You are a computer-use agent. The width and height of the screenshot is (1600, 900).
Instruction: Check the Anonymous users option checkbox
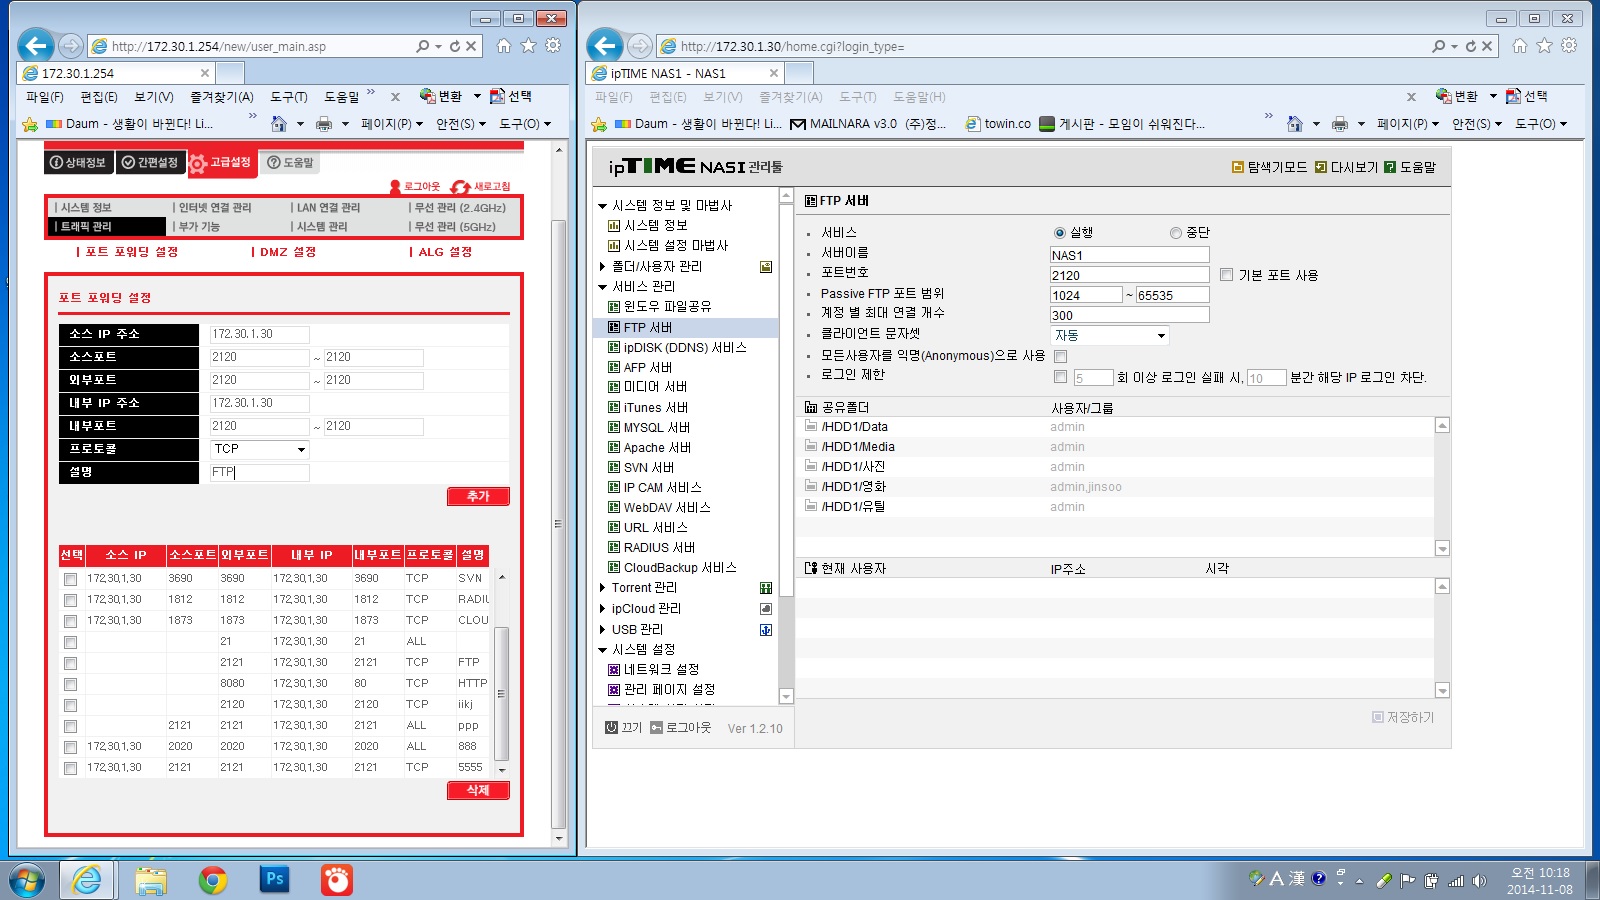pos(1061,356)
